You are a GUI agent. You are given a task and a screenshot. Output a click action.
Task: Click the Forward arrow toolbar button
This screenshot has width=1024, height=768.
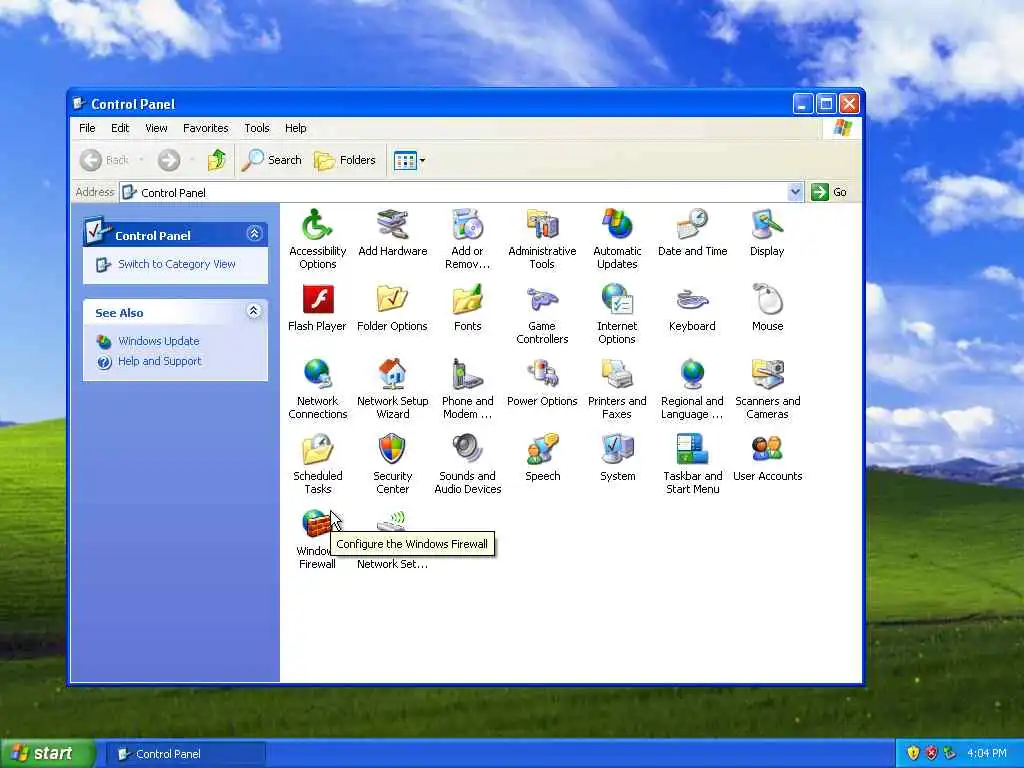coord(168,160)
